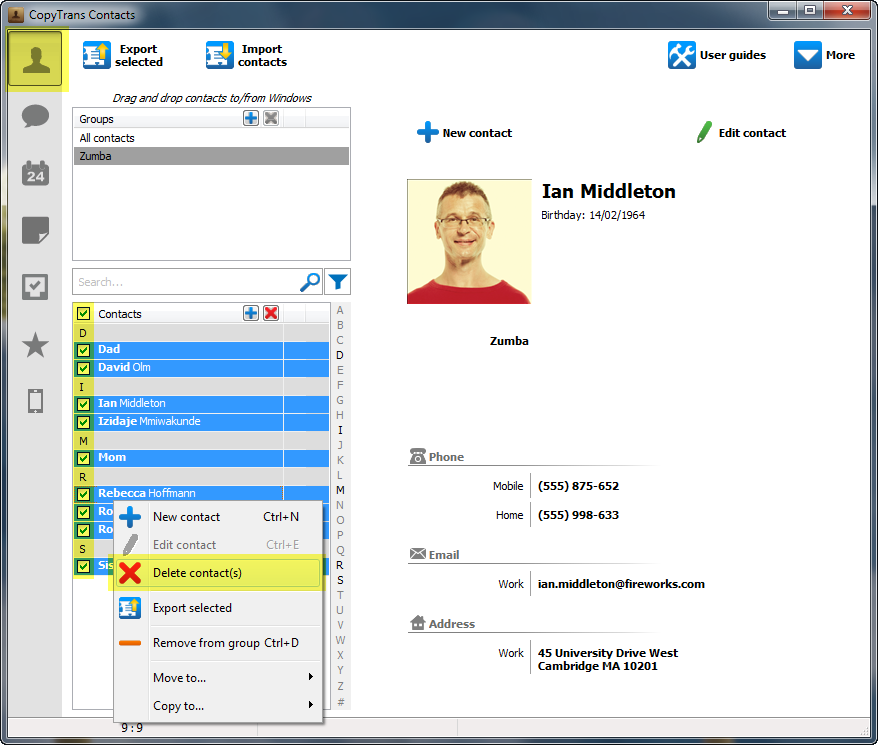Image resolution: width=878 pixels, height=745 pixels.
Task: Click New contact text above details
Action: coord(477,133)
